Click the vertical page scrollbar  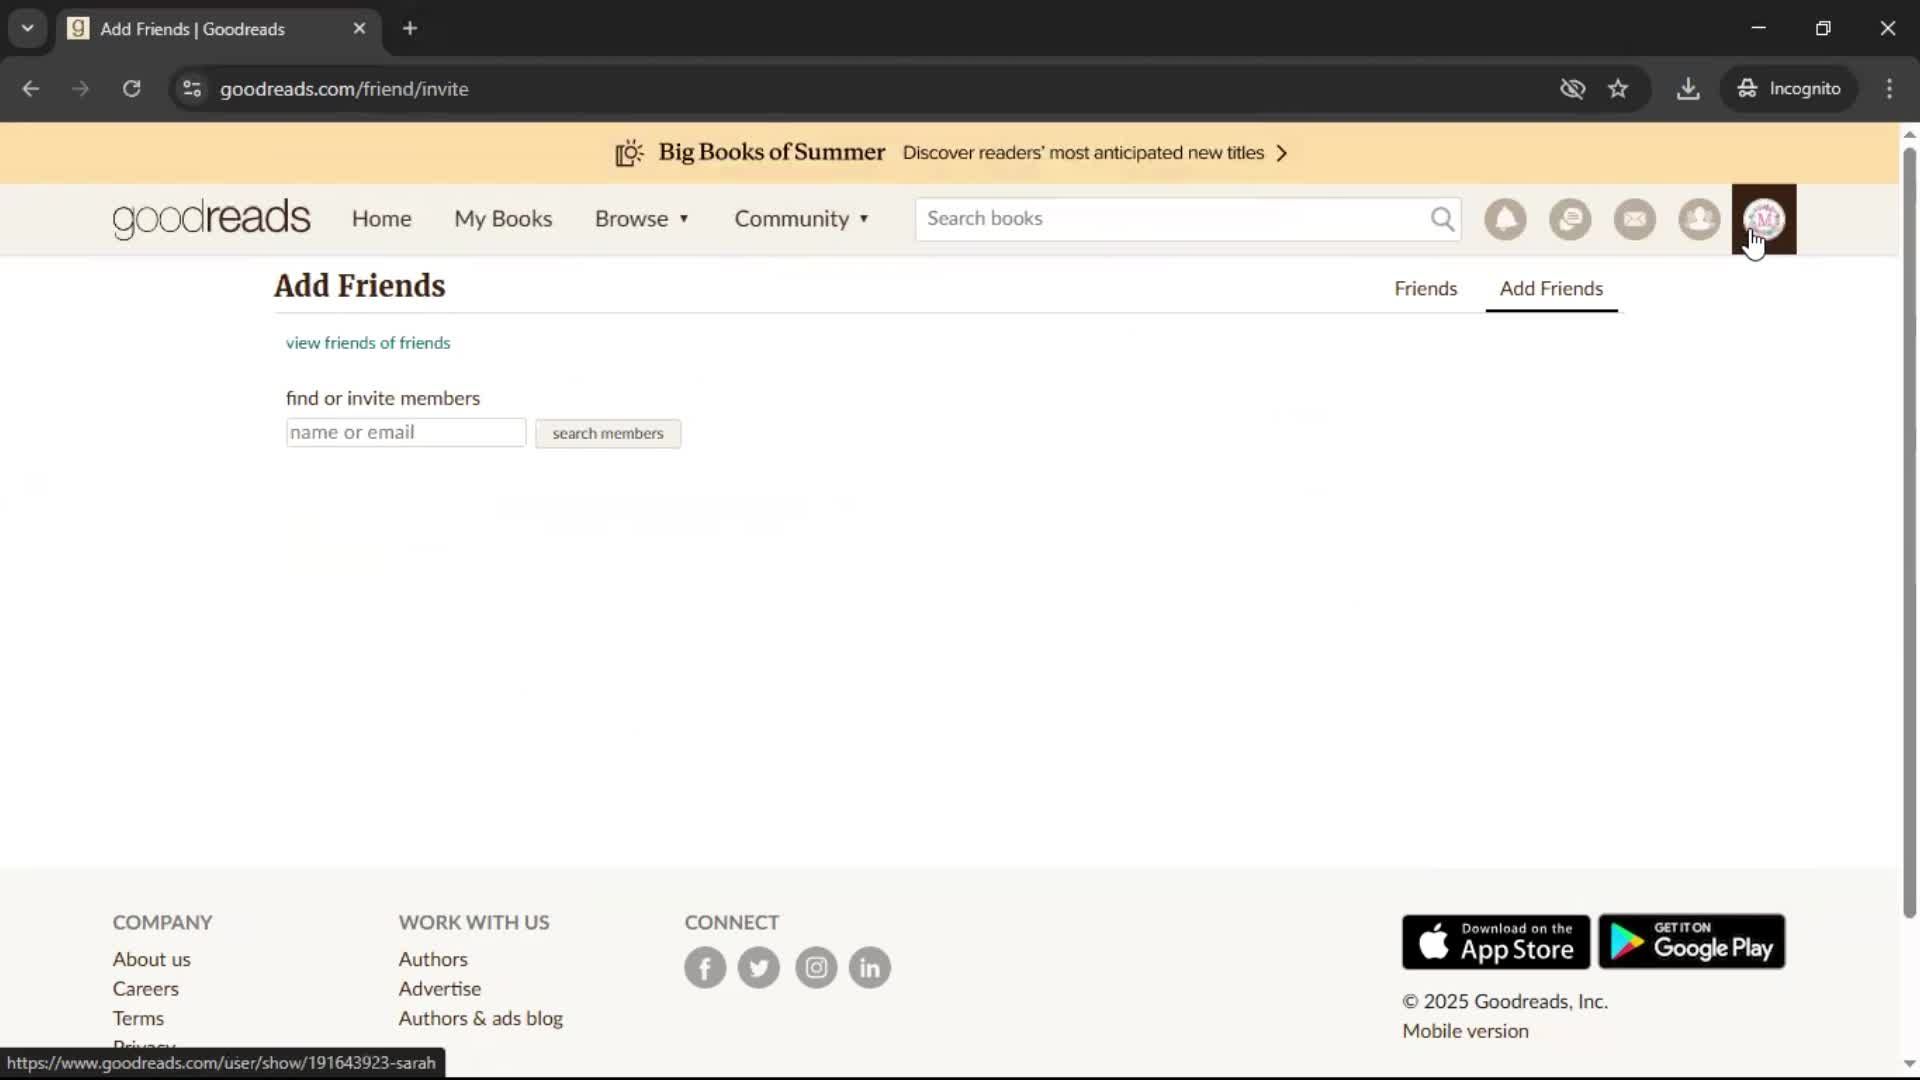pos(1909,532)
